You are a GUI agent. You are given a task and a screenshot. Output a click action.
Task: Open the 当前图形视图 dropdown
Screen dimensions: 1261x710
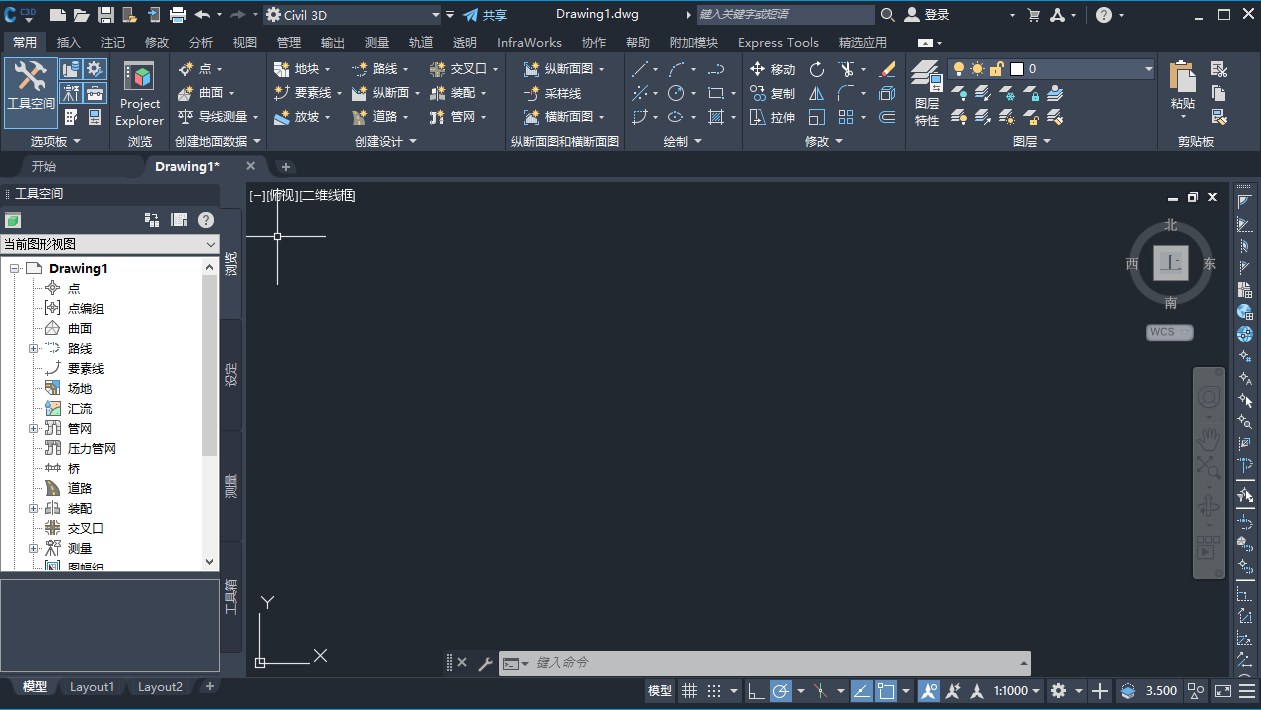coord(110,244)
